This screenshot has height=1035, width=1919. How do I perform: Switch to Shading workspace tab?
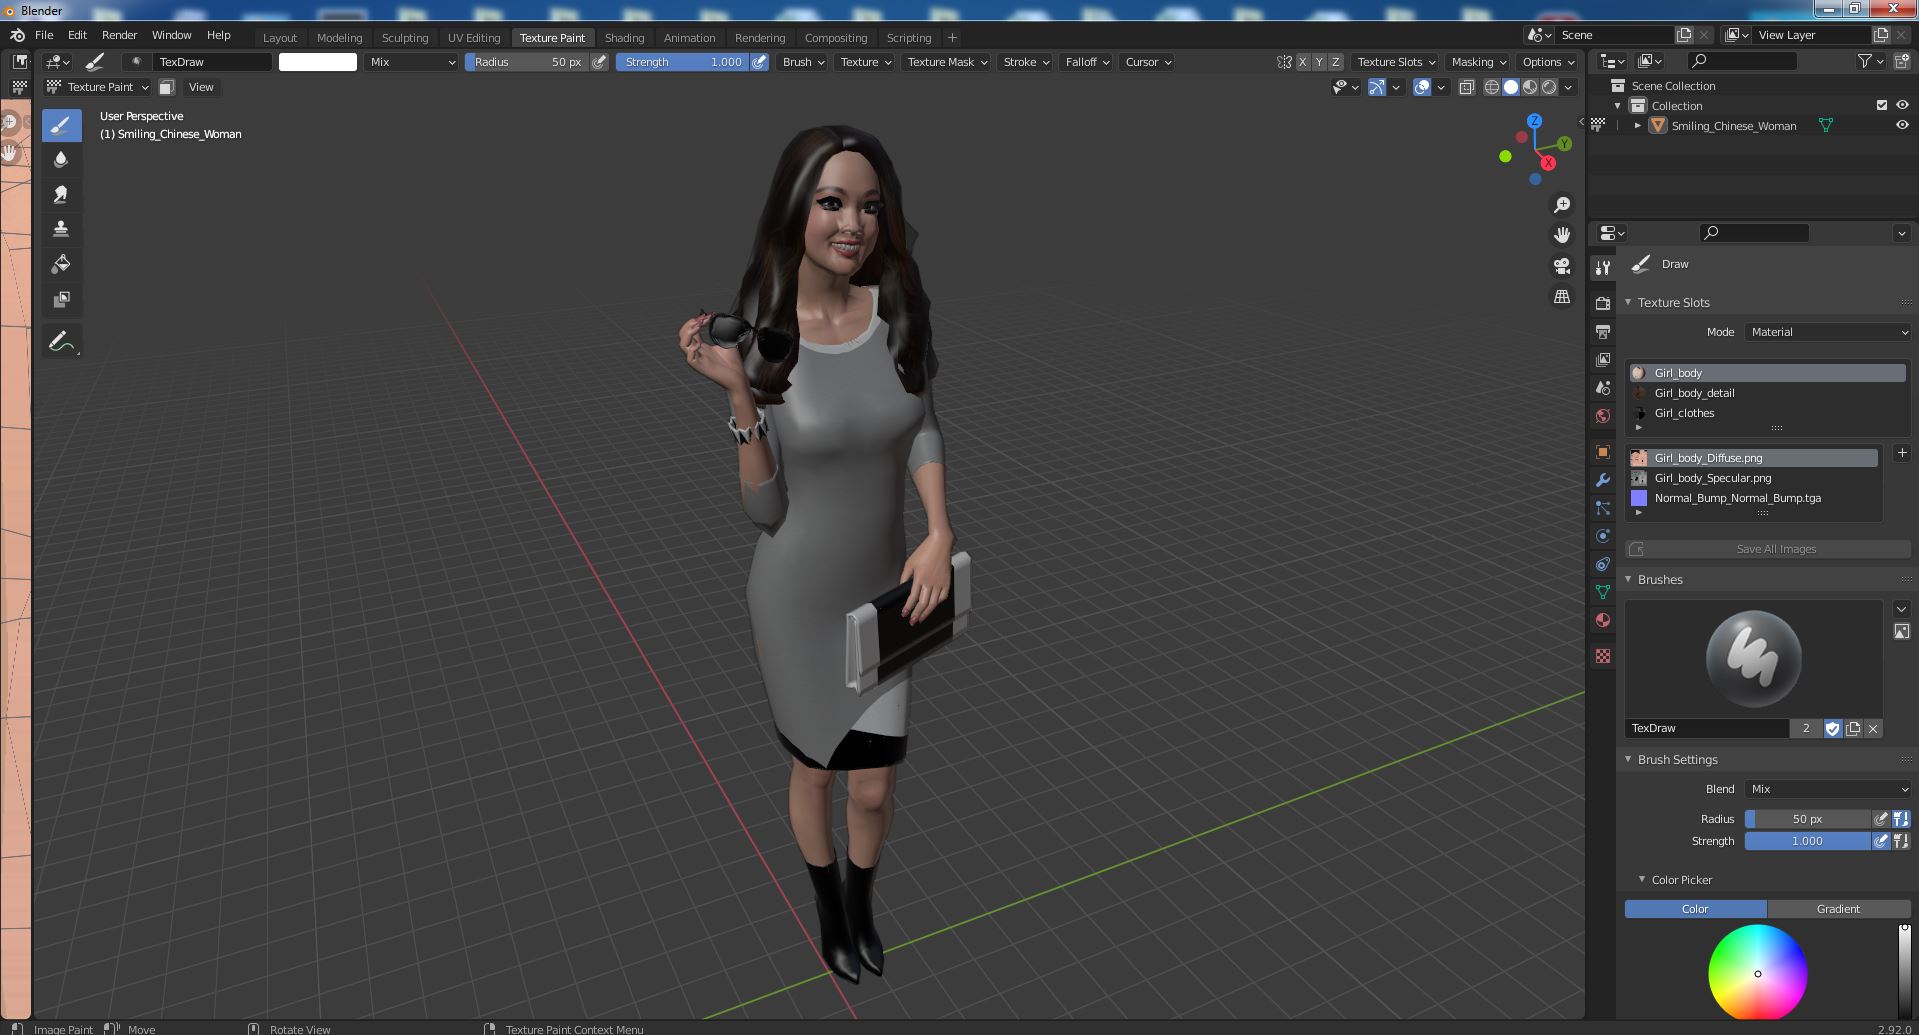click(624, 38)
